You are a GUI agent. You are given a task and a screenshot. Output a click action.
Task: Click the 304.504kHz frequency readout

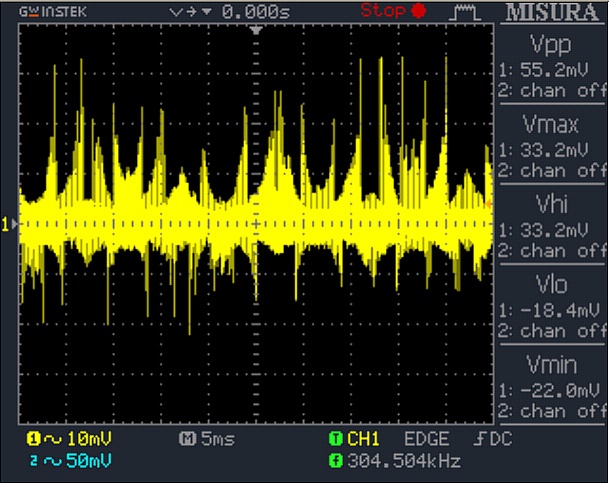[404, 461]
